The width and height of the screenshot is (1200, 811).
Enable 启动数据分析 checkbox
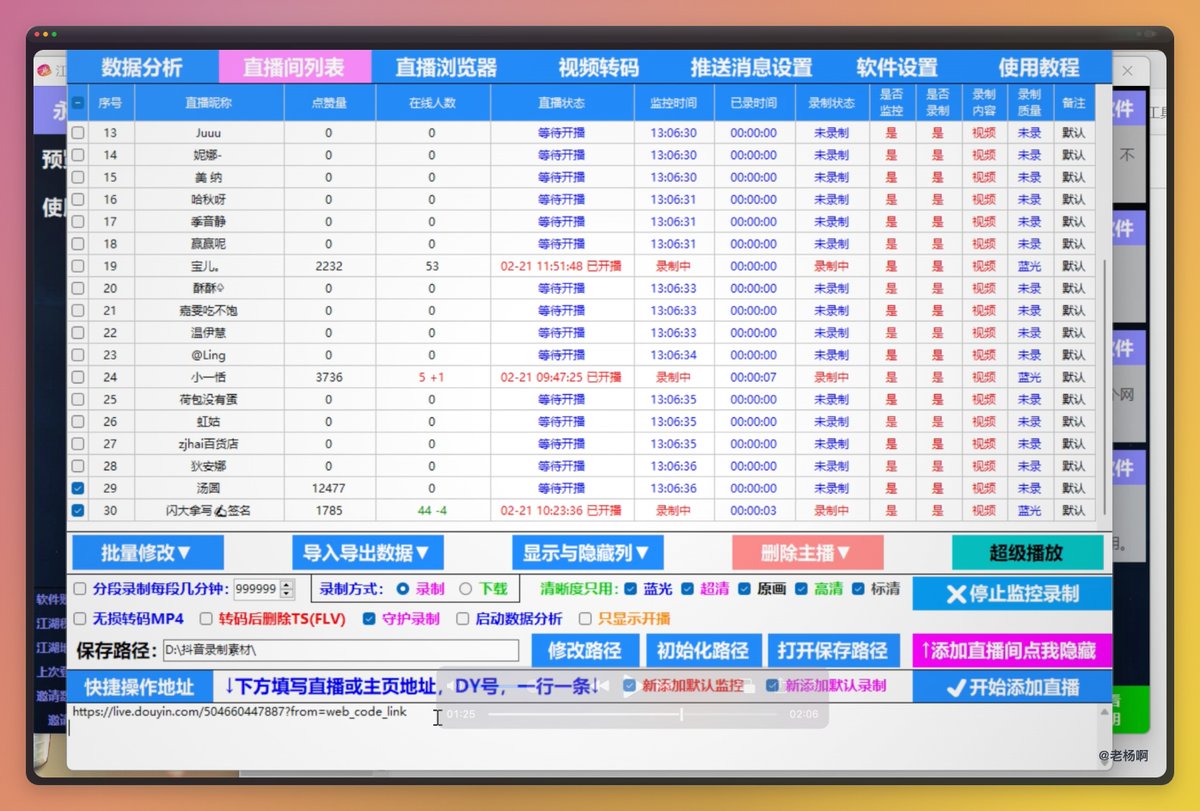coord(464,619)
